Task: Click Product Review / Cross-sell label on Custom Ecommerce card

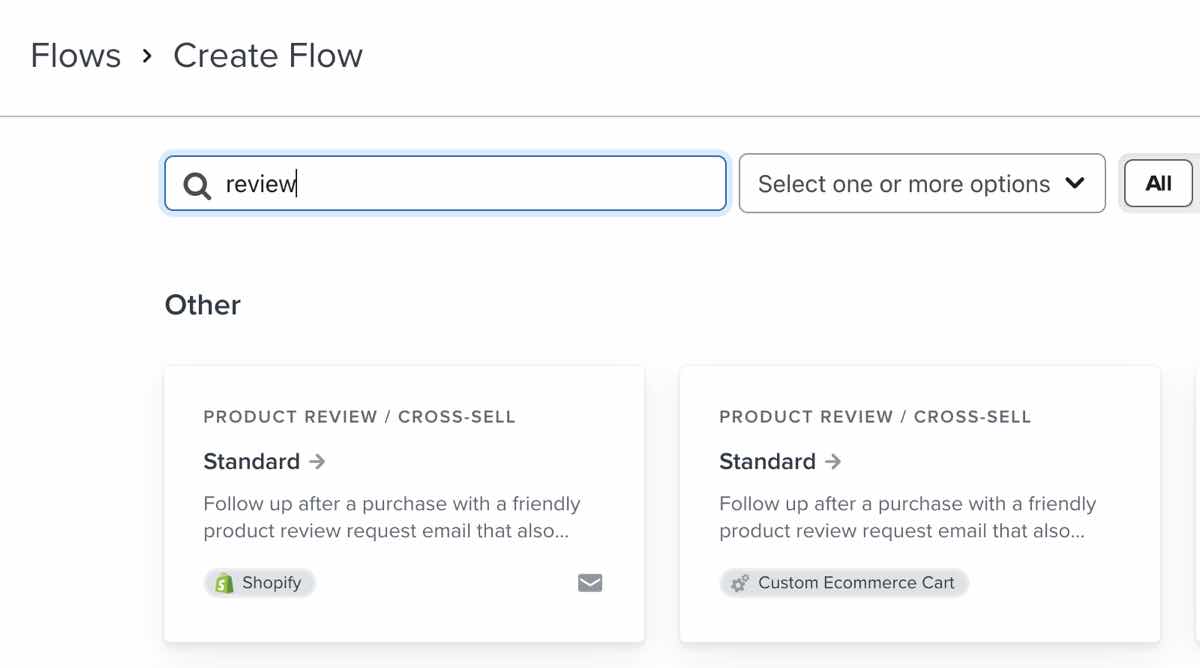Action: pyautogui.click(x=874, y=417)
